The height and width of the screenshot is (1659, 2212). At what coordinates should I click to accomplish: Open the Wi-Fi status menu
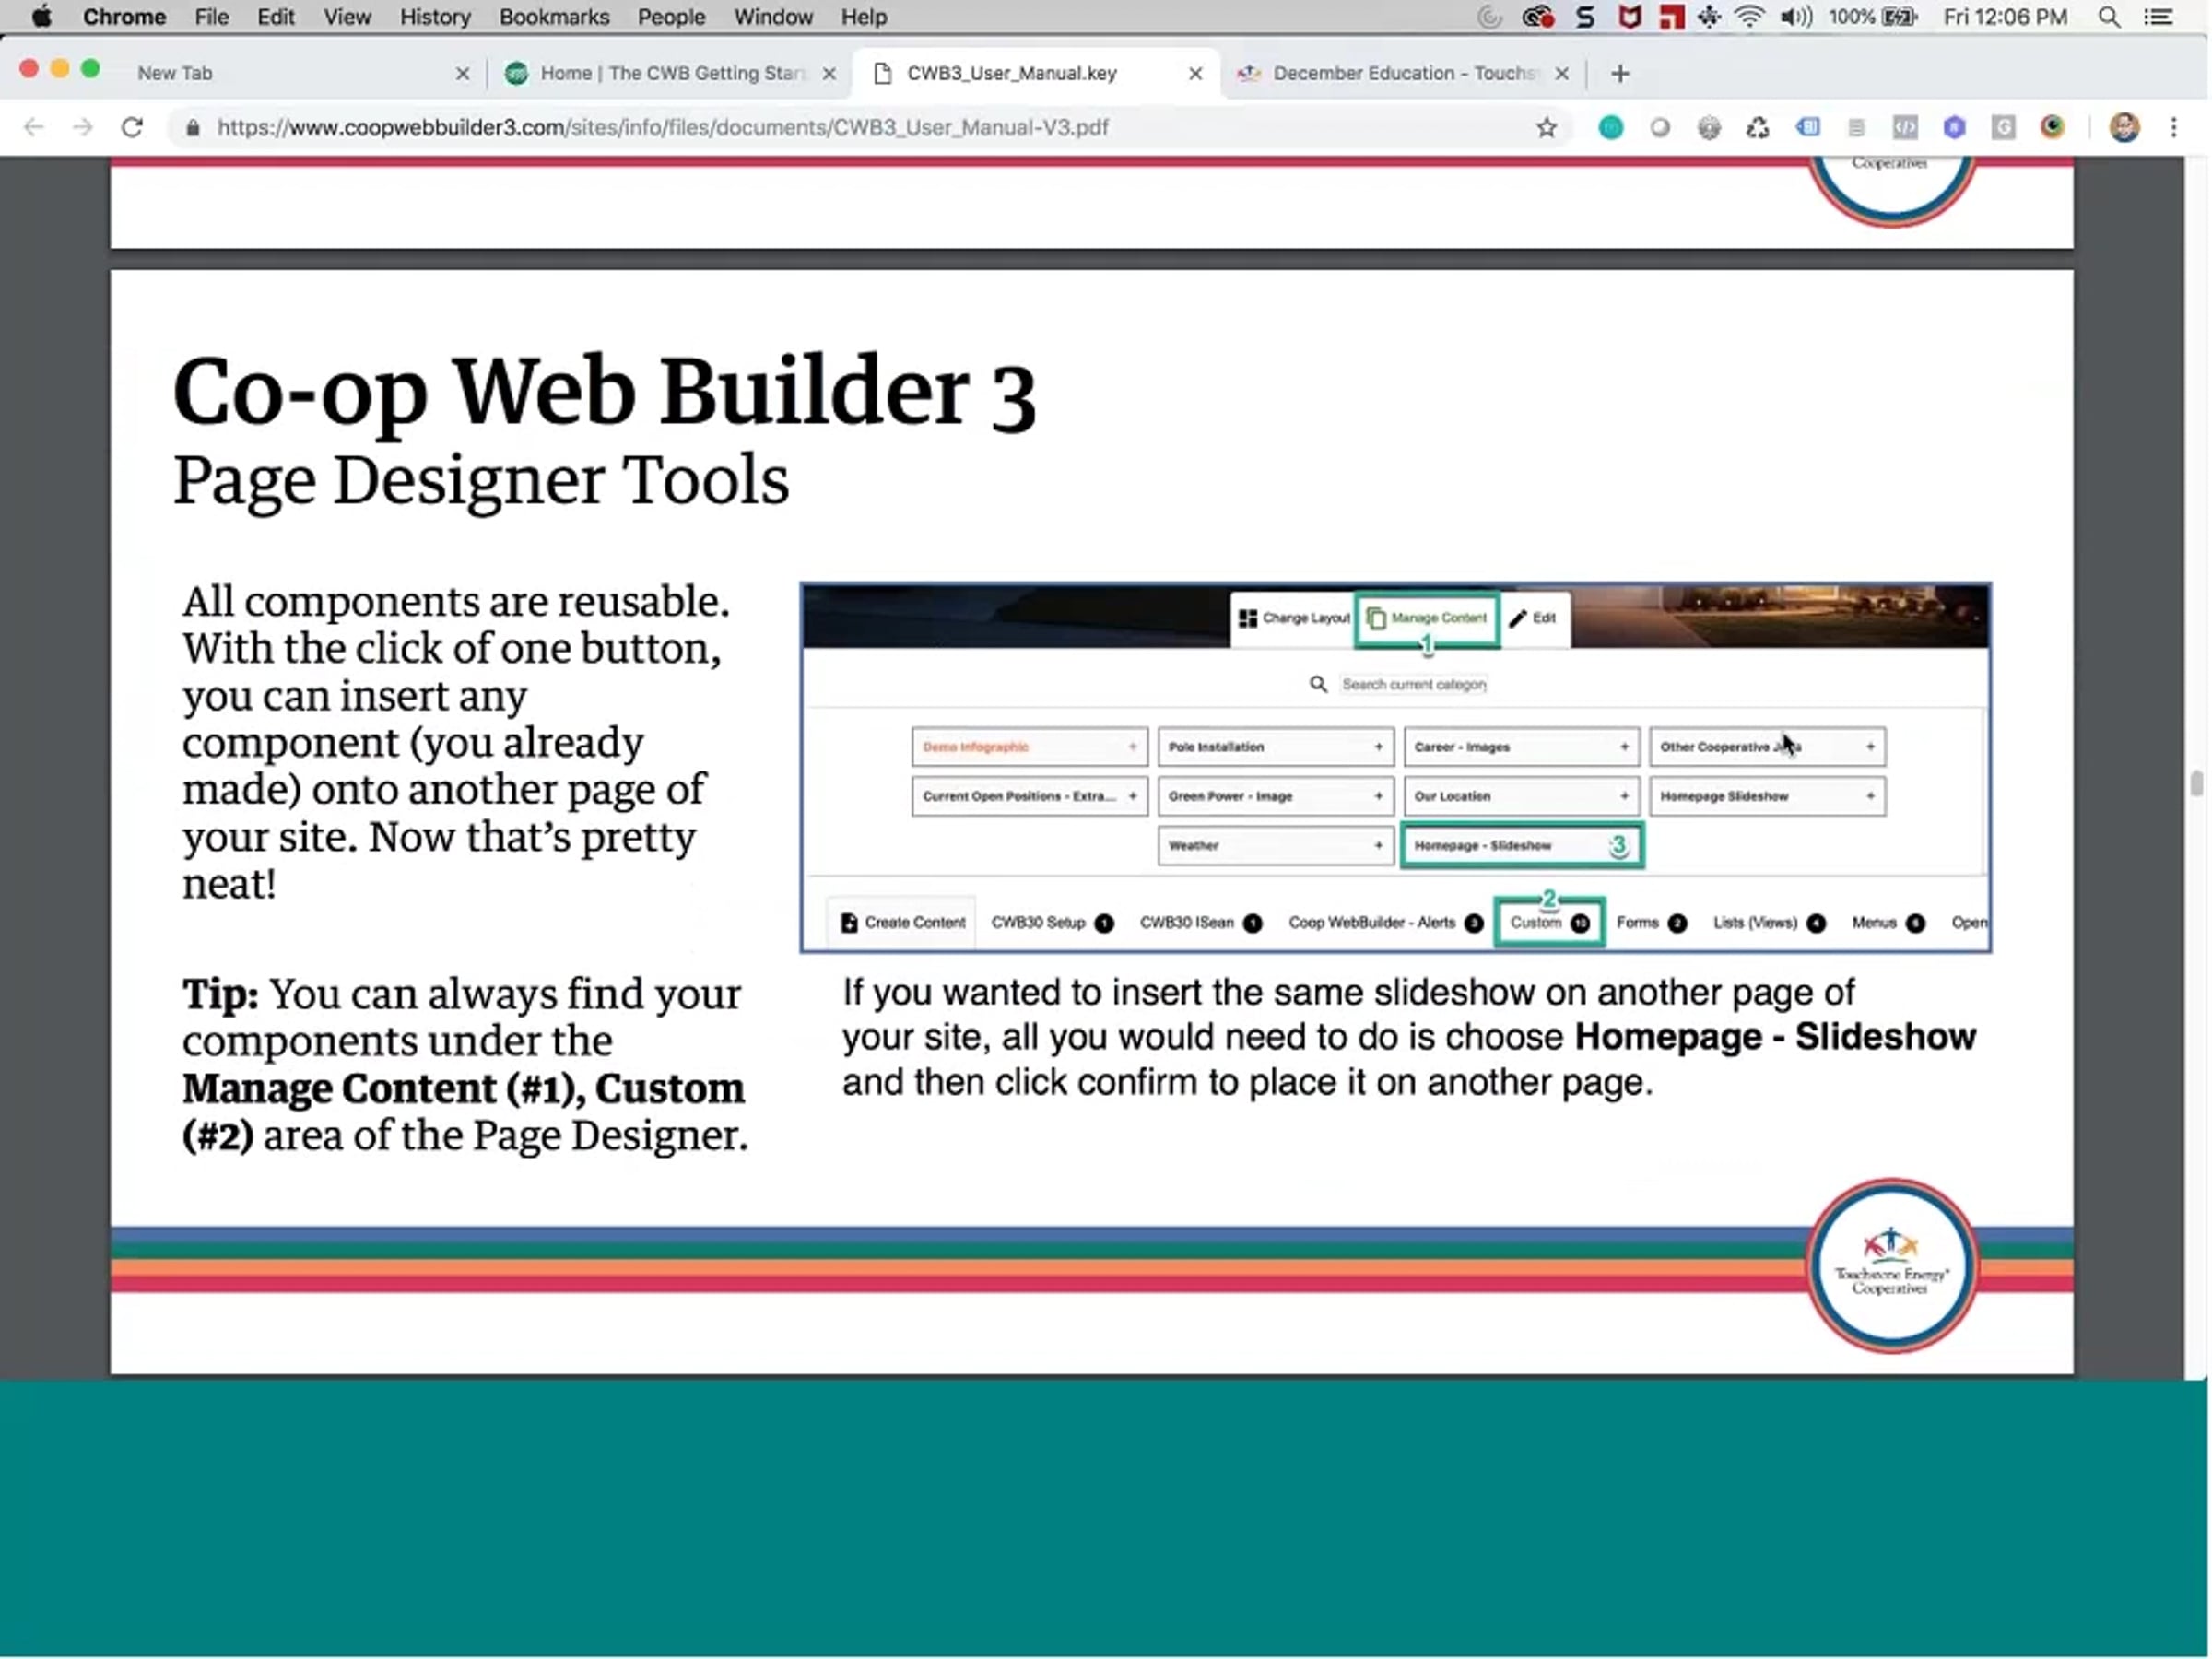(1750, 17)
